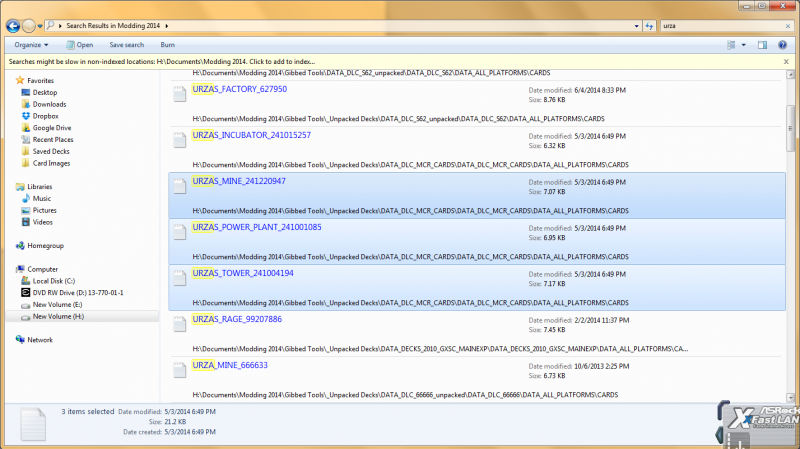
Task: Click the file icon of URZAS_MINE_241220947
Action: click(180, 186)
